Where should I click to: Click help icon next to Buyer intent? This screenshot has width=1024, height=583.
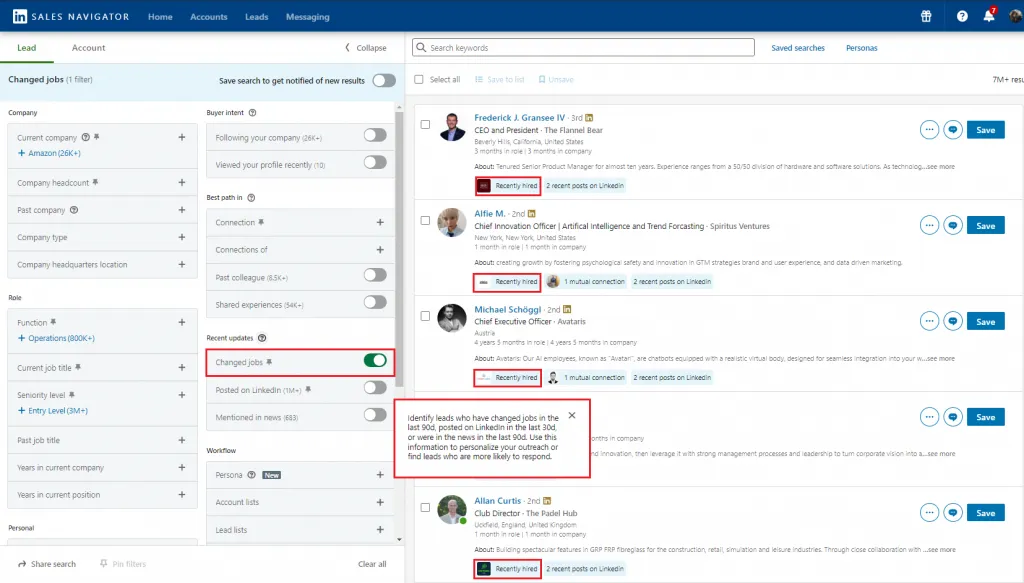(x=252, y=112)
